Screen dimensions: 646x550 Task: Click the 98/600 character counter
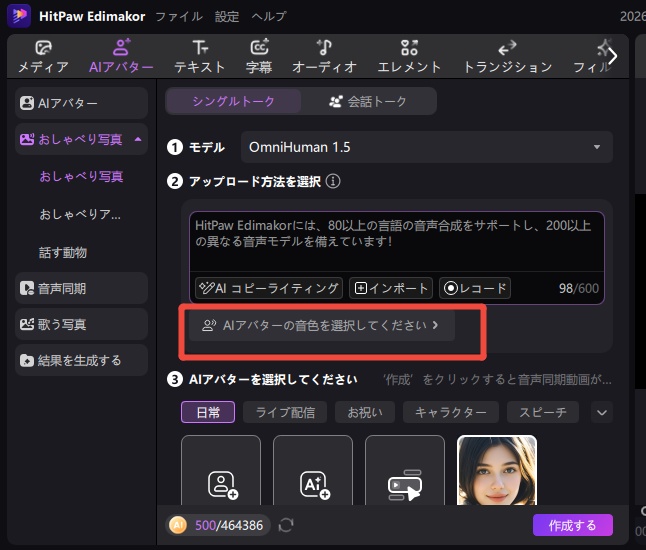[x=578, y=288]
